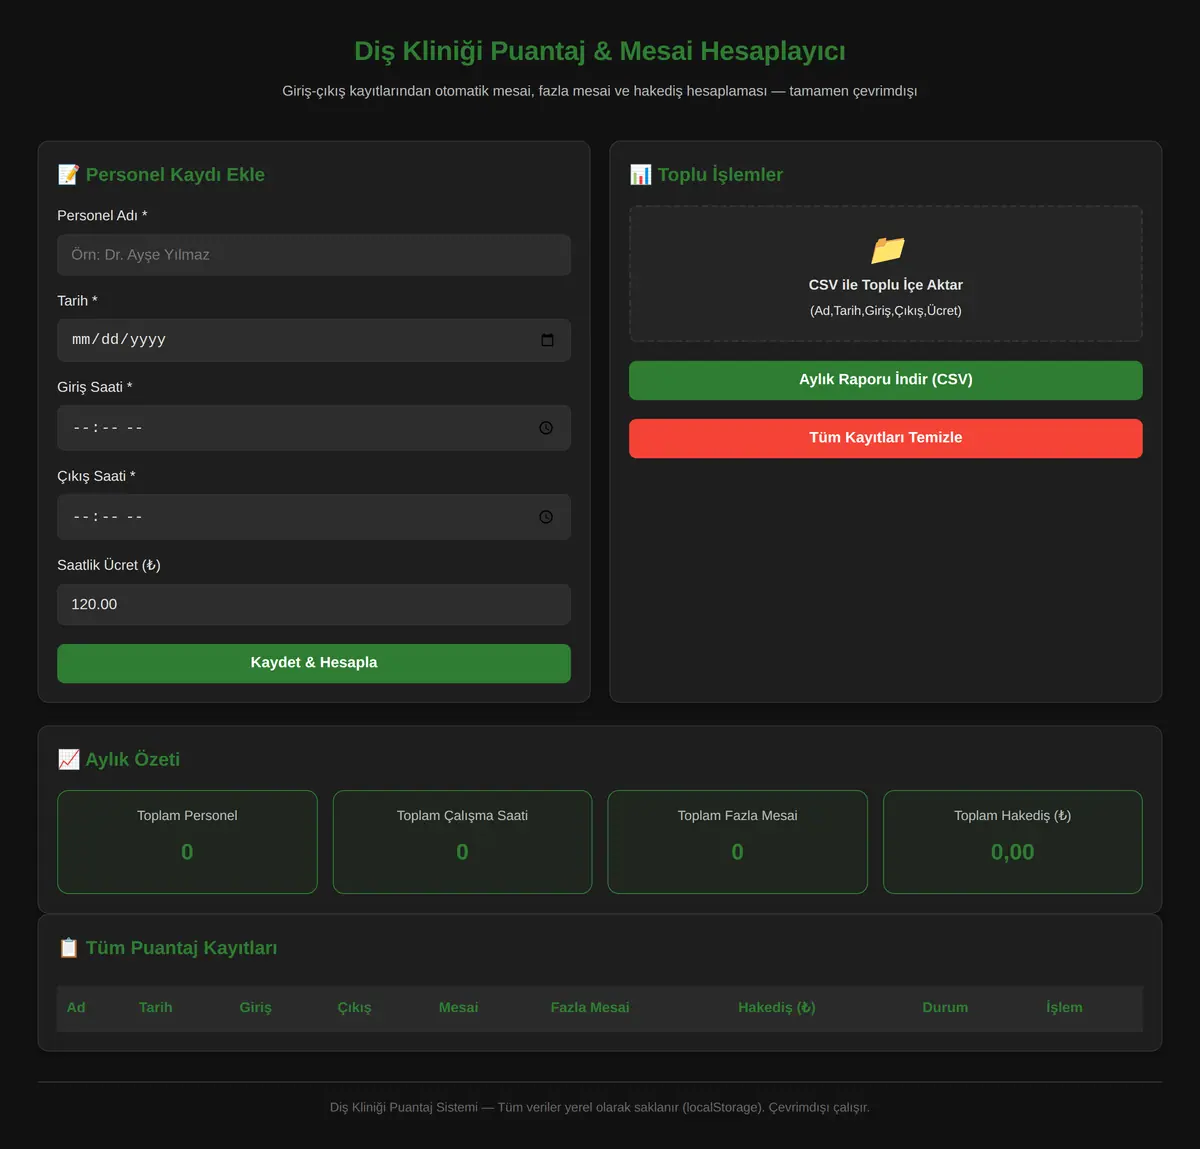Click the Çıkış column header
The height and width of the screenshot is (1149, 1200).
[x=354, y=1007]
